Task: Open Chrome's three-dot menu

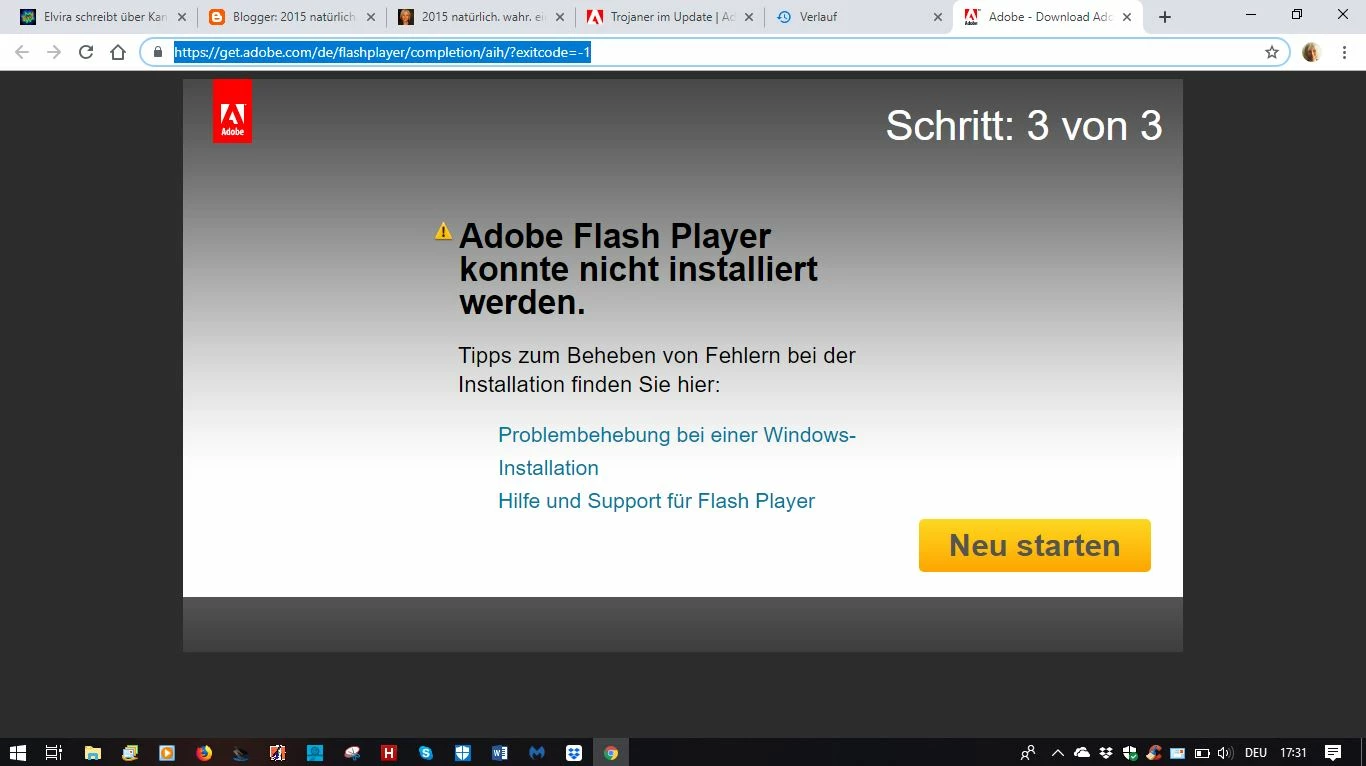Action: 1345,52
